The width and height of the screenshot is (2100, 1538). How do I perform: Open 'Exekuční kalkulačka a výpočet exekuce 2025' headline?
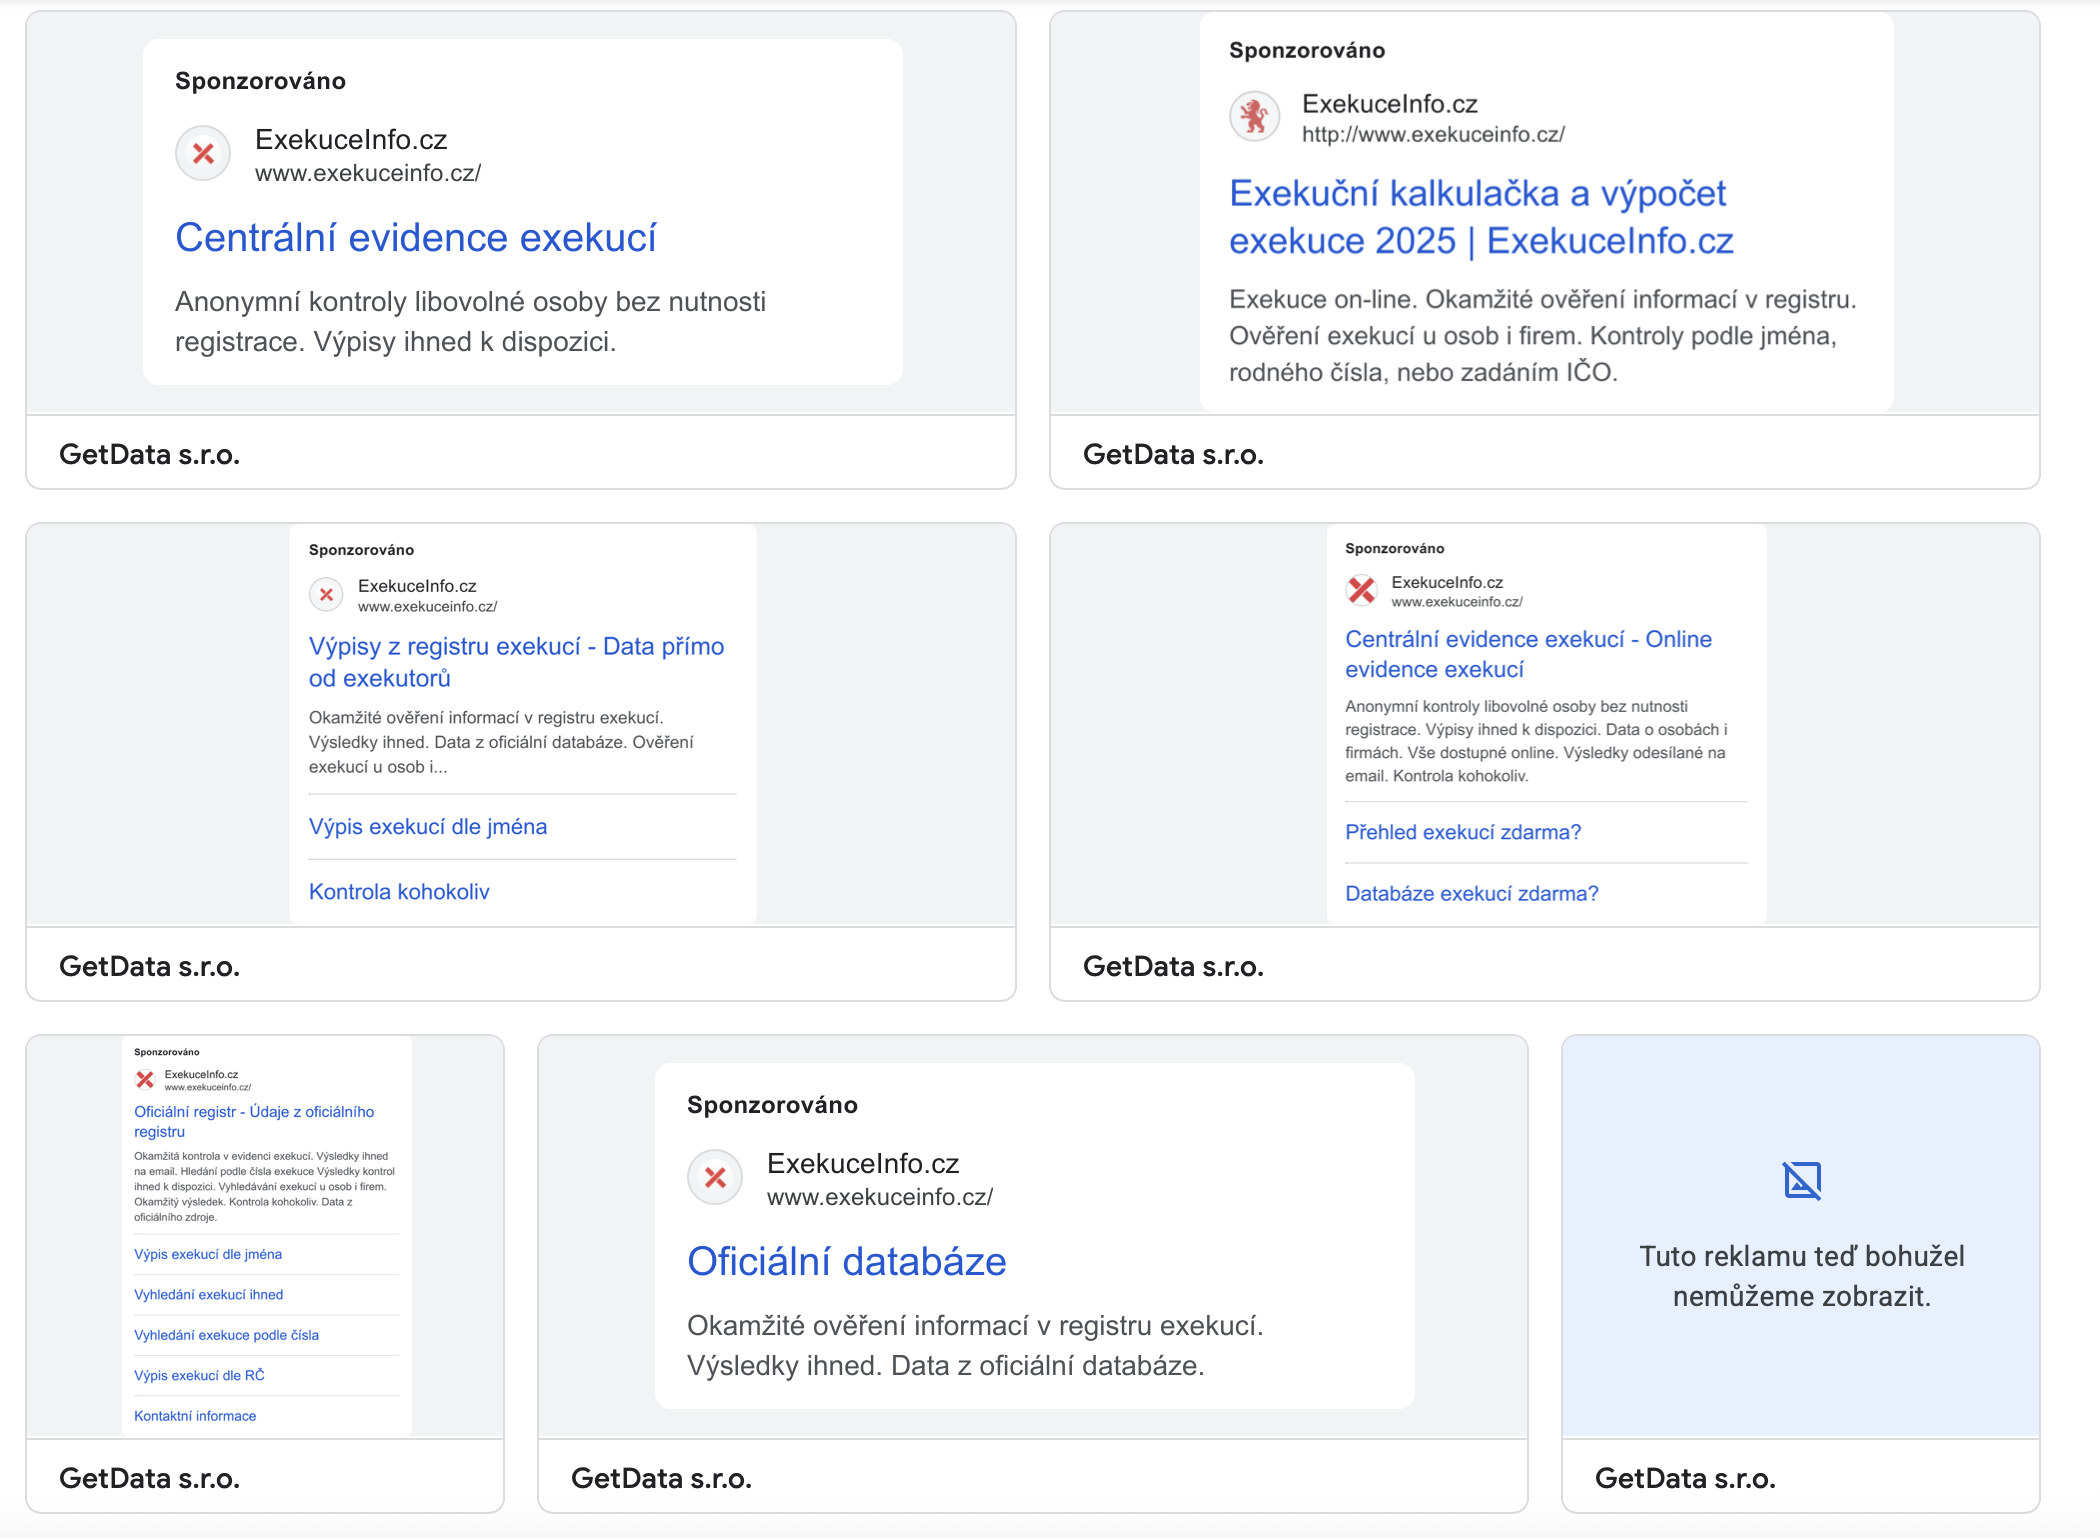pos(1481,217)
